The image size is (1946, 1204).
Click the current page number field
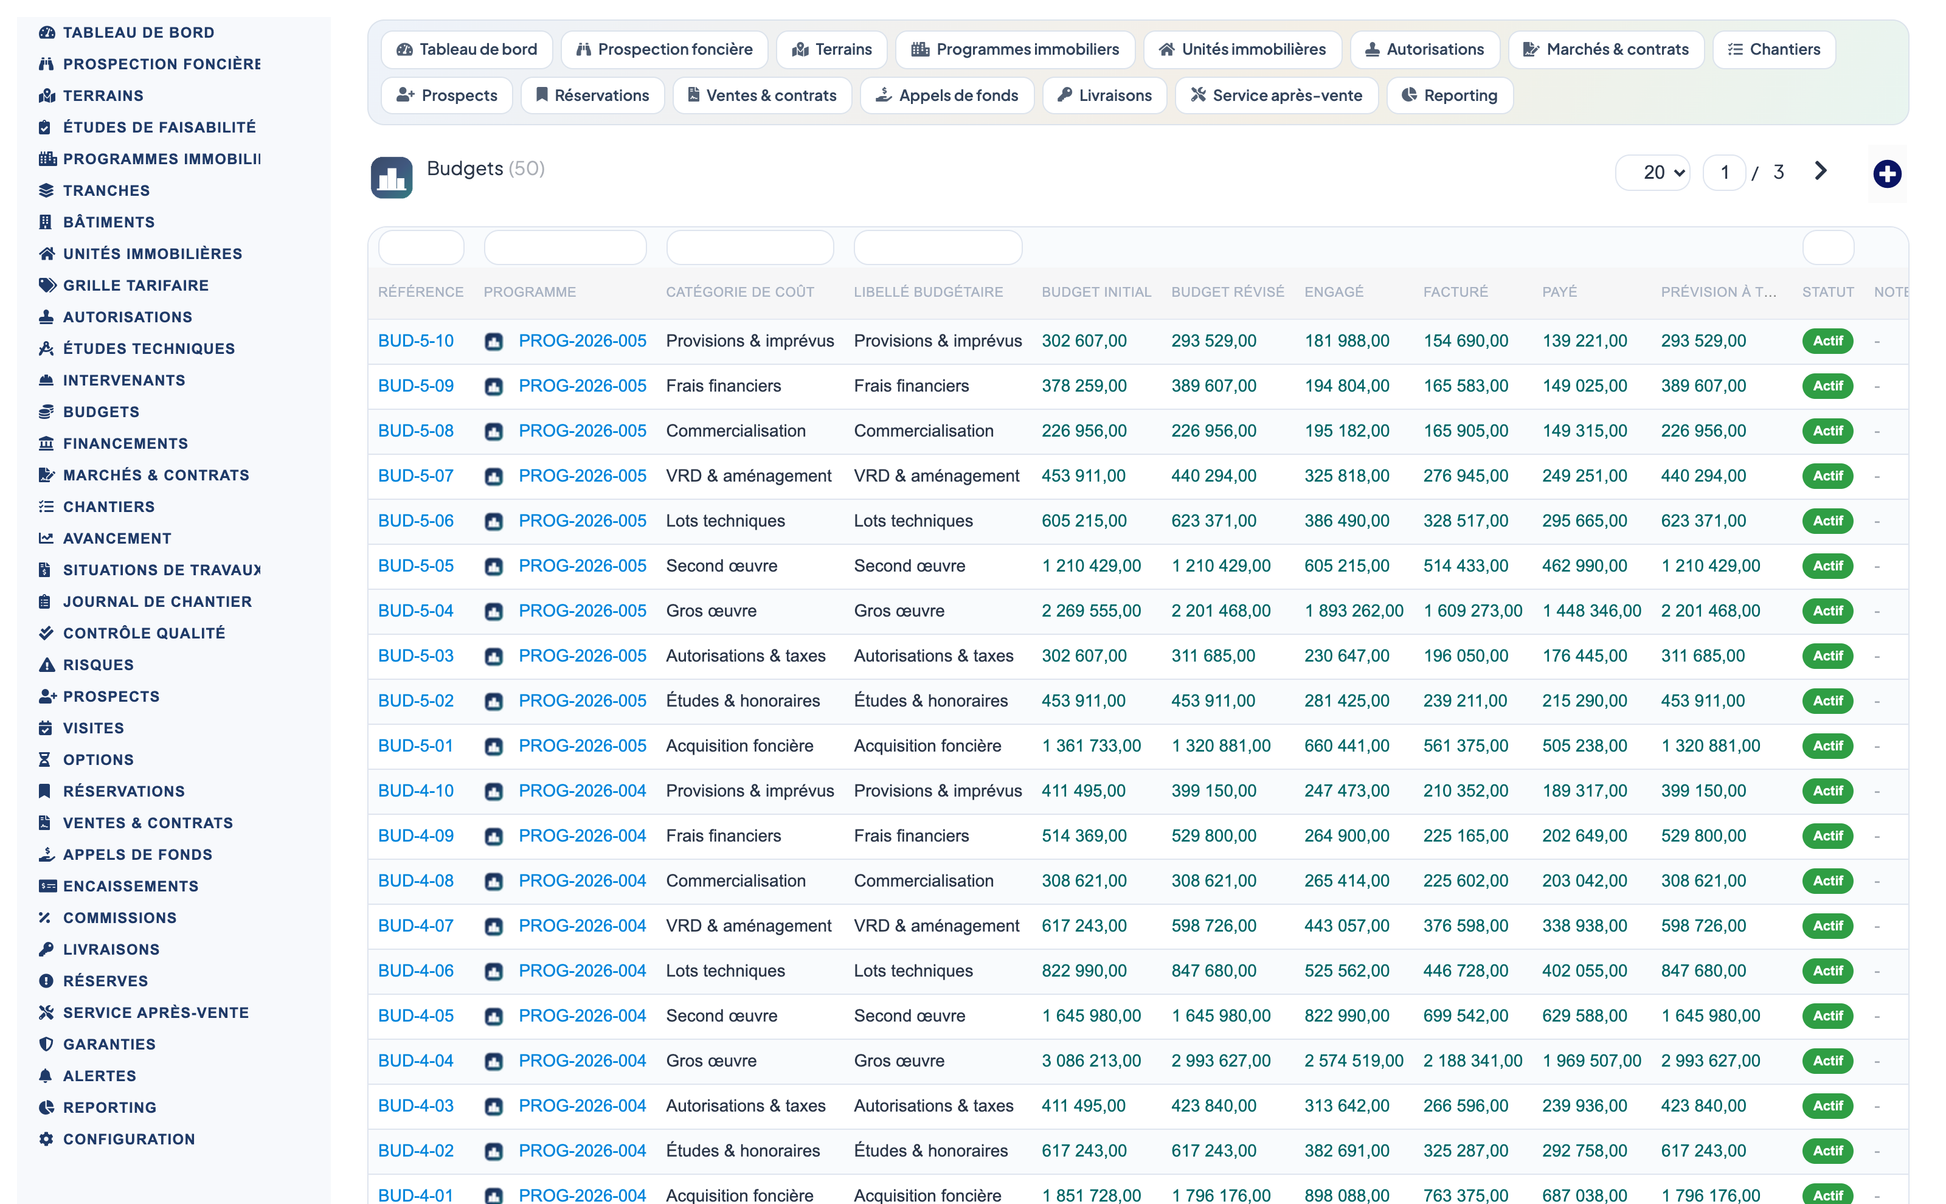[x=1724, y=172]
